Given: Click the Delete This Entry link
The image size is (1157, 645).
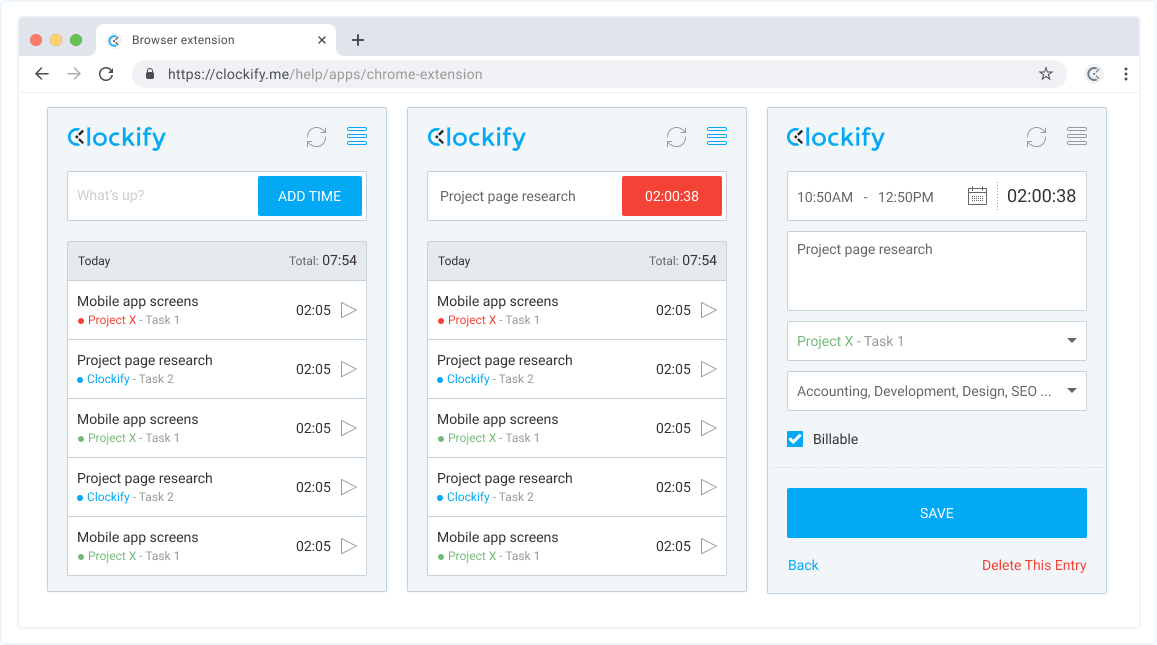Looking at the screenshot, I should point(1034,565).
